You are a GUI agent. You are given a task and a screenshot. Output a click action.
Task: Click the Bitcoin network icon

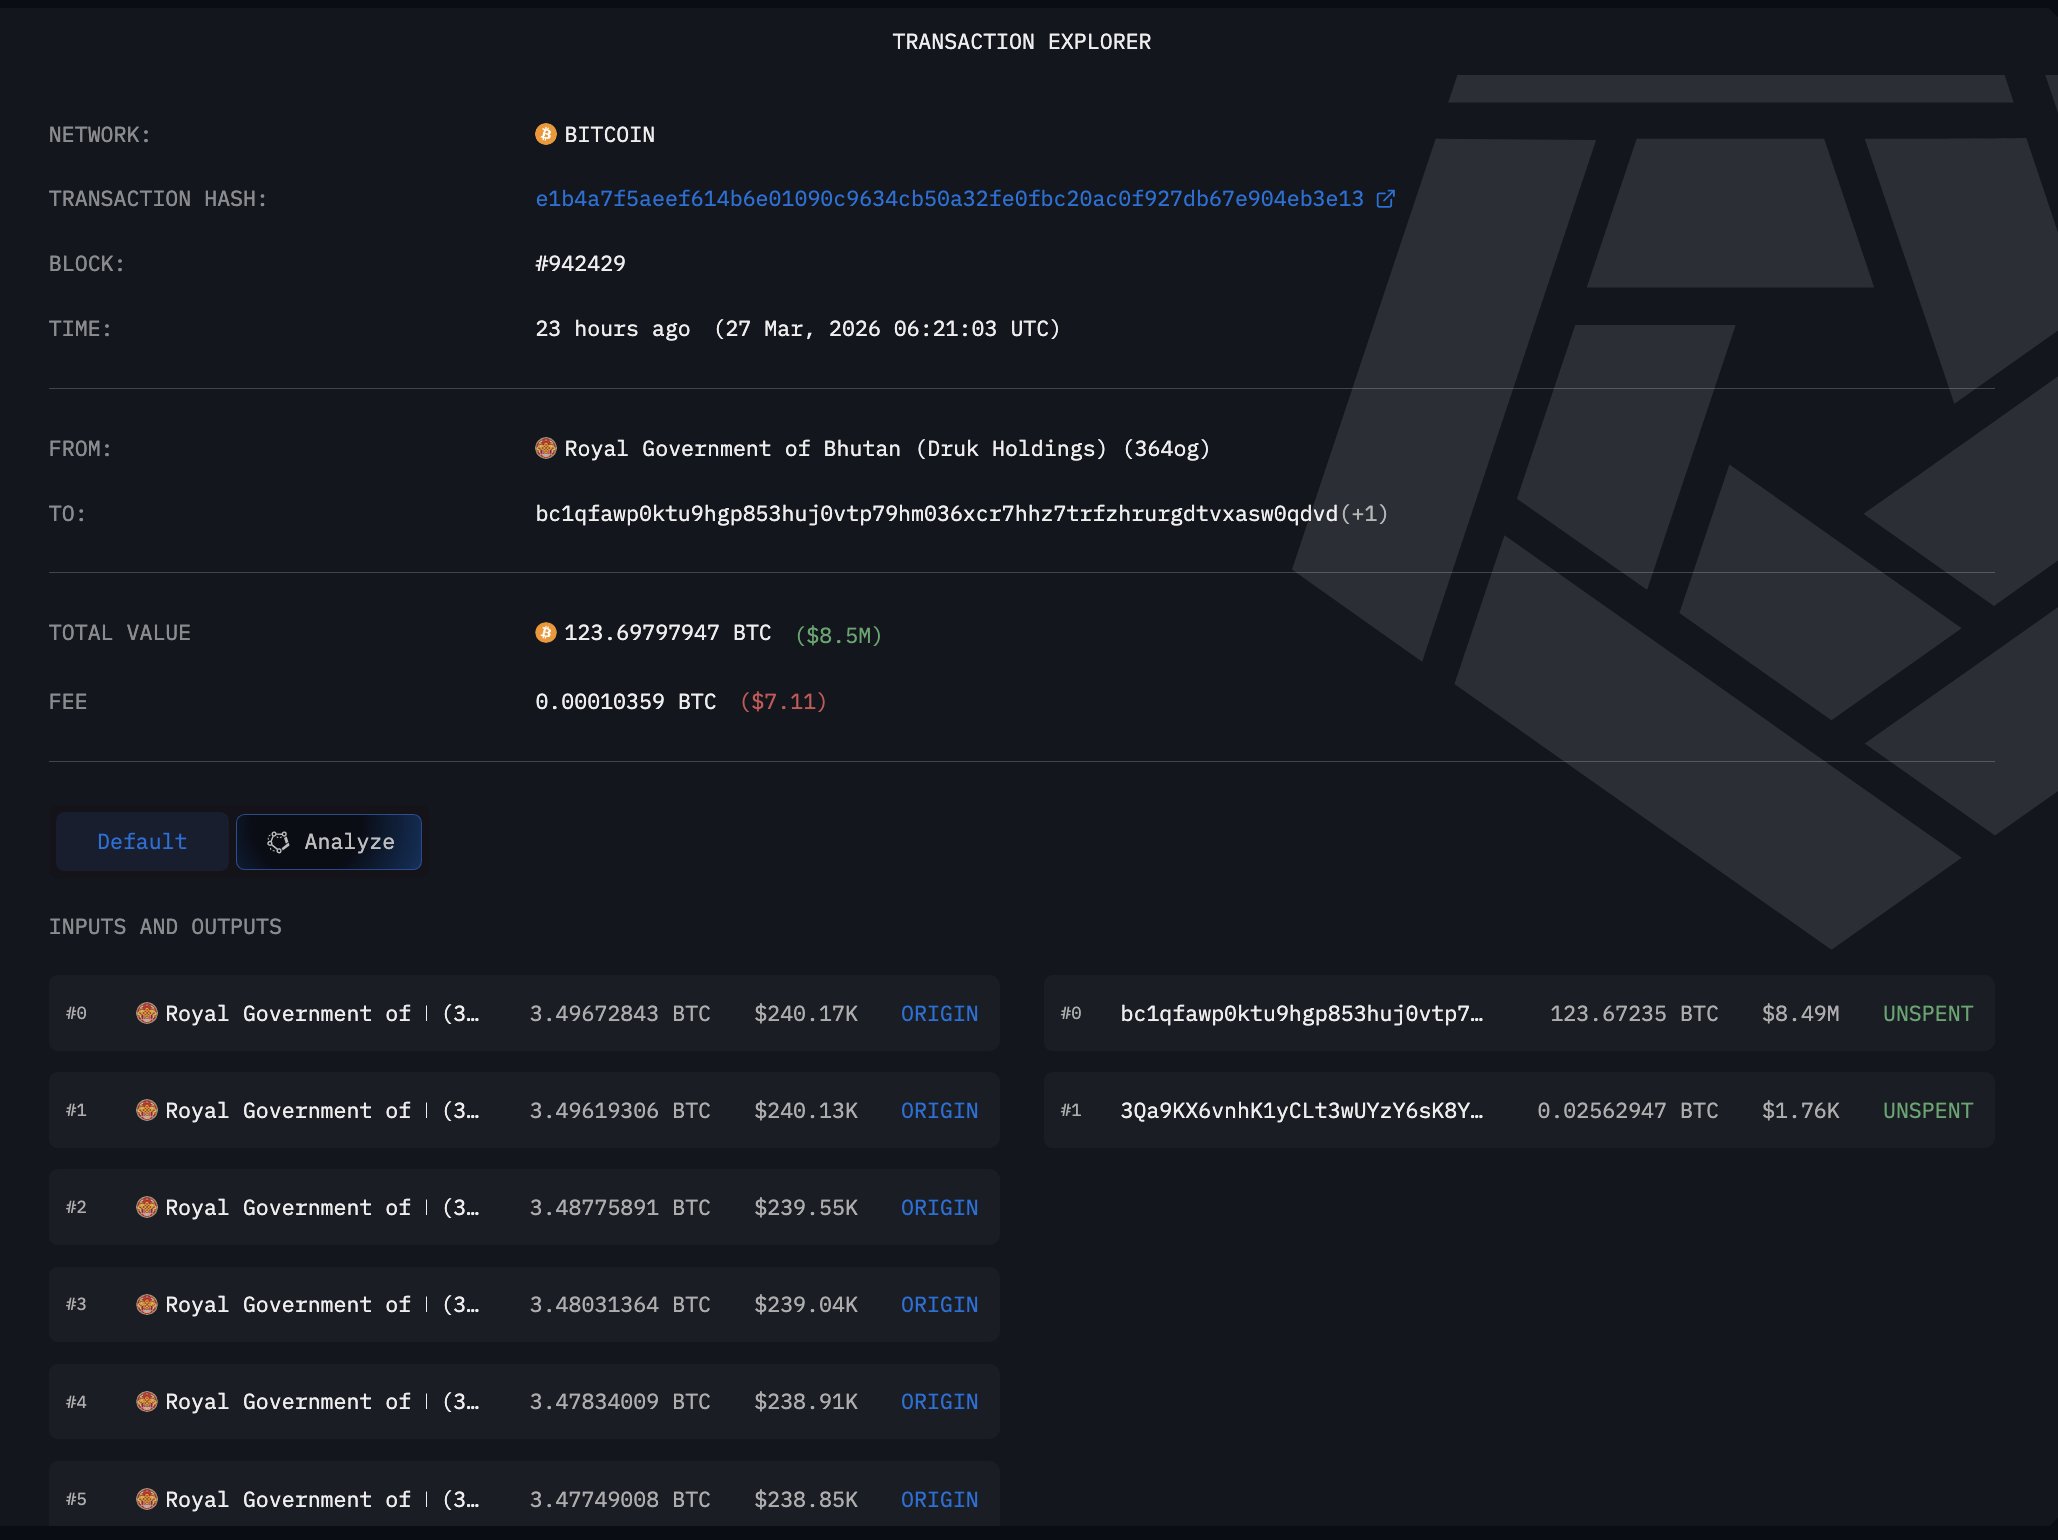click(545, 134)
